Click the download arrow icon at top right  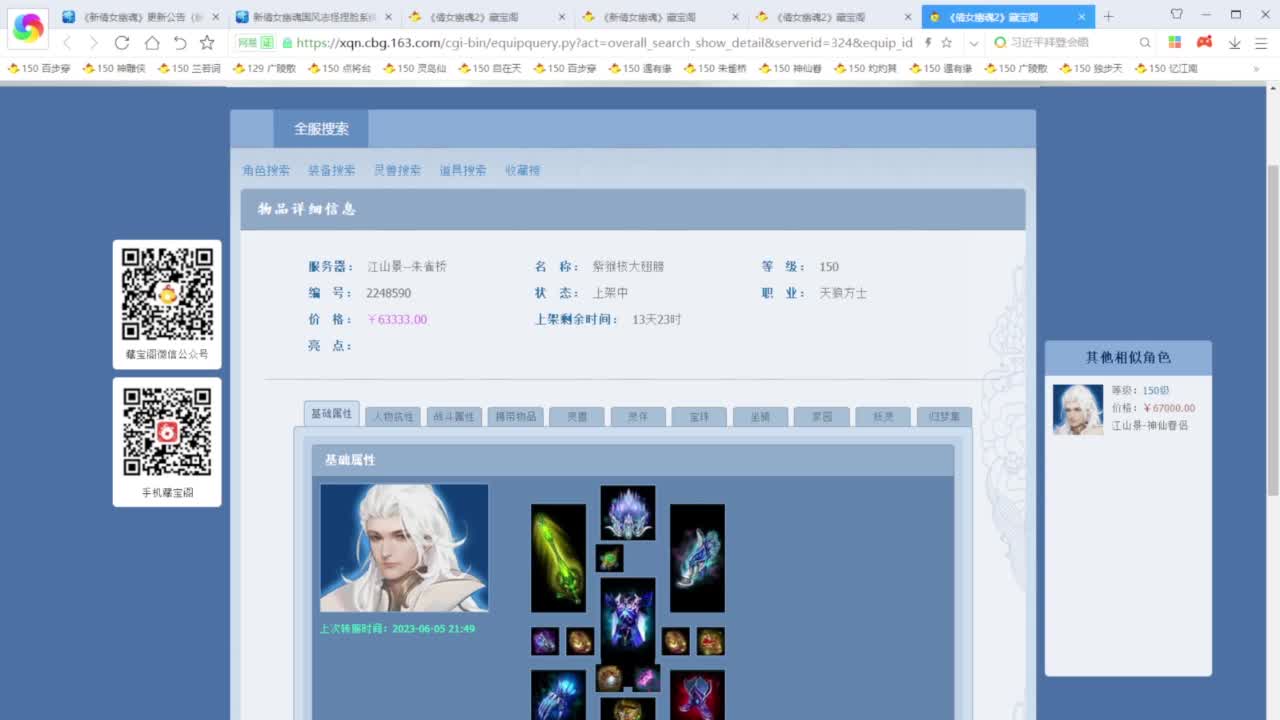click(x=1235, y=43)
